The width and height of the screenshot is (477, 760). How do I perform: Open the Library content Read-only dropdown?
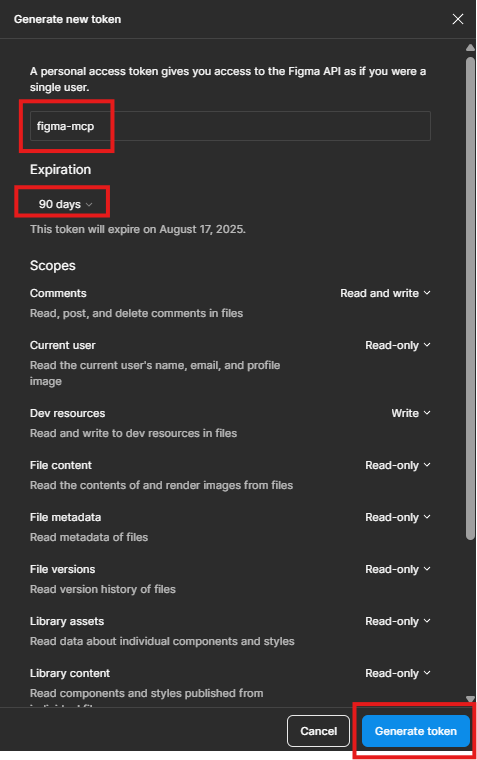398,673
